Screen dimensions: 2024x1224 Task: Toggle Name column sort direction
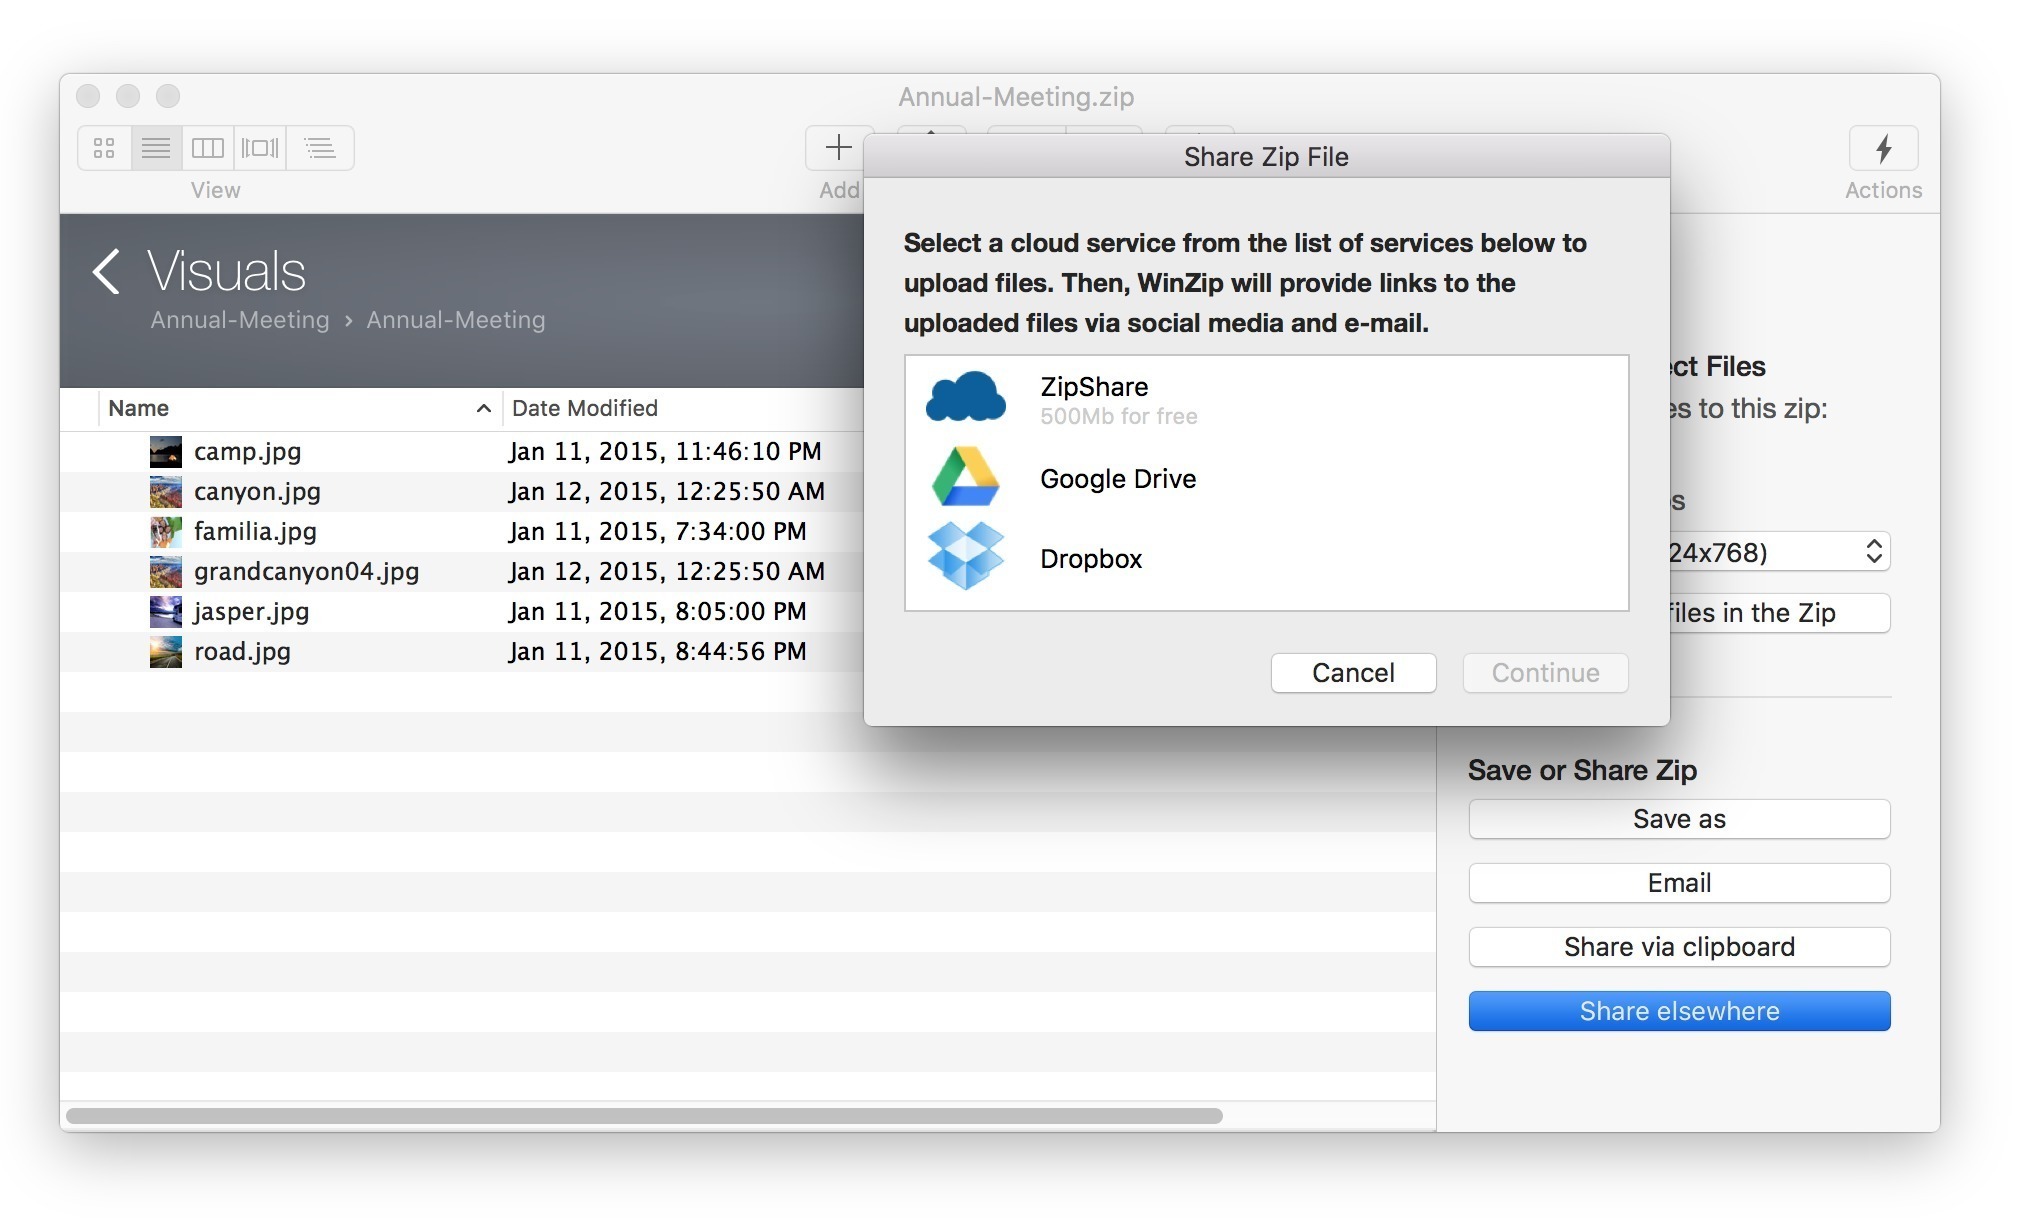coord(483,408)
